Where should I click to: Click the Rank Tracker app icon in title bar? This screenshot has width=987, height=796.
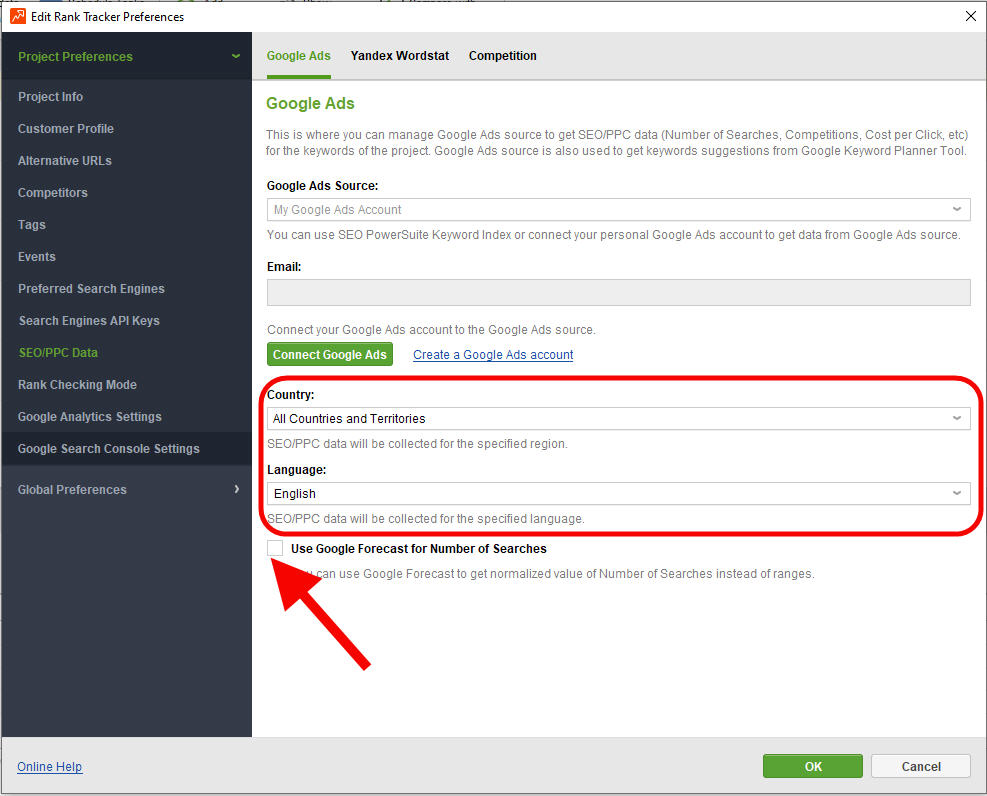pyautogui.click(x=18, y=16)
